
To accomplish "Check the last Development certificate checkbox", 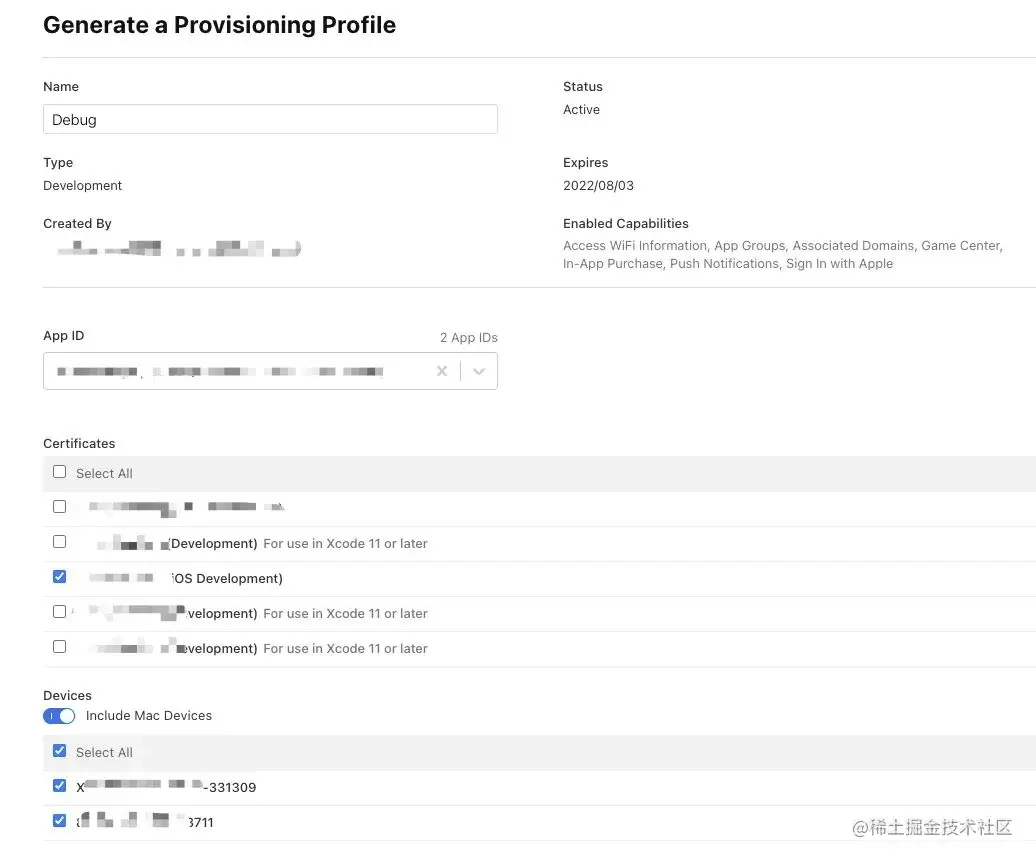I will click(59, 646).
